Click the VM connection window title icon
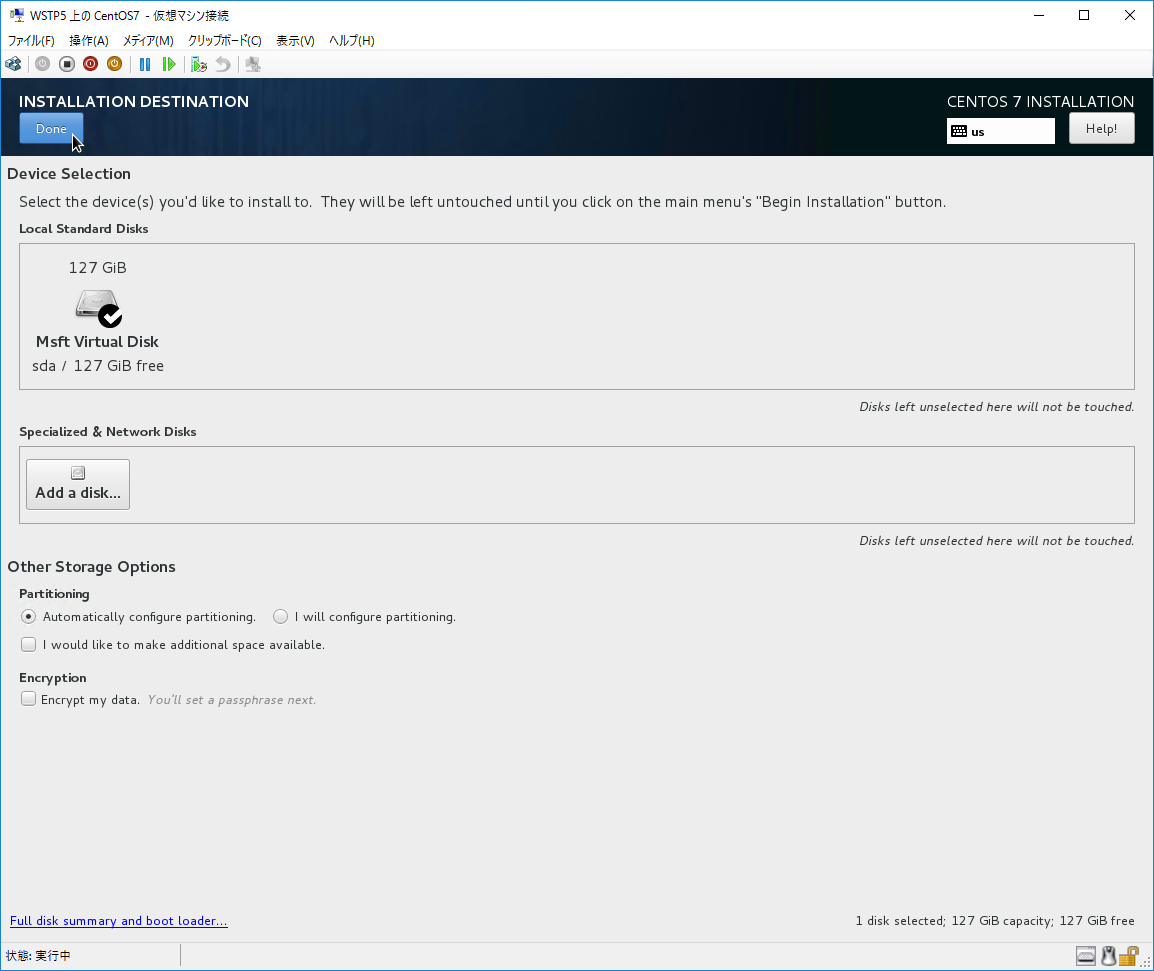Image resolution: width=1154 pixels, height=971 pixels. point(16,15)
